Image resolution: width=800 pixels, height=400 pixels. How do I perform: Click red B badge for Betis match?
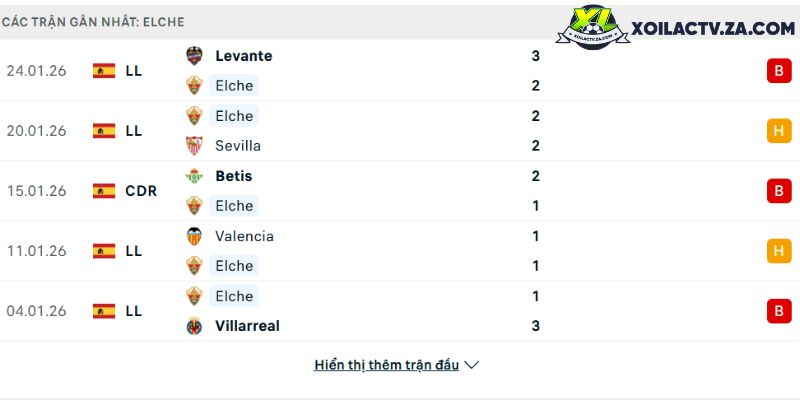pos(779,191)
